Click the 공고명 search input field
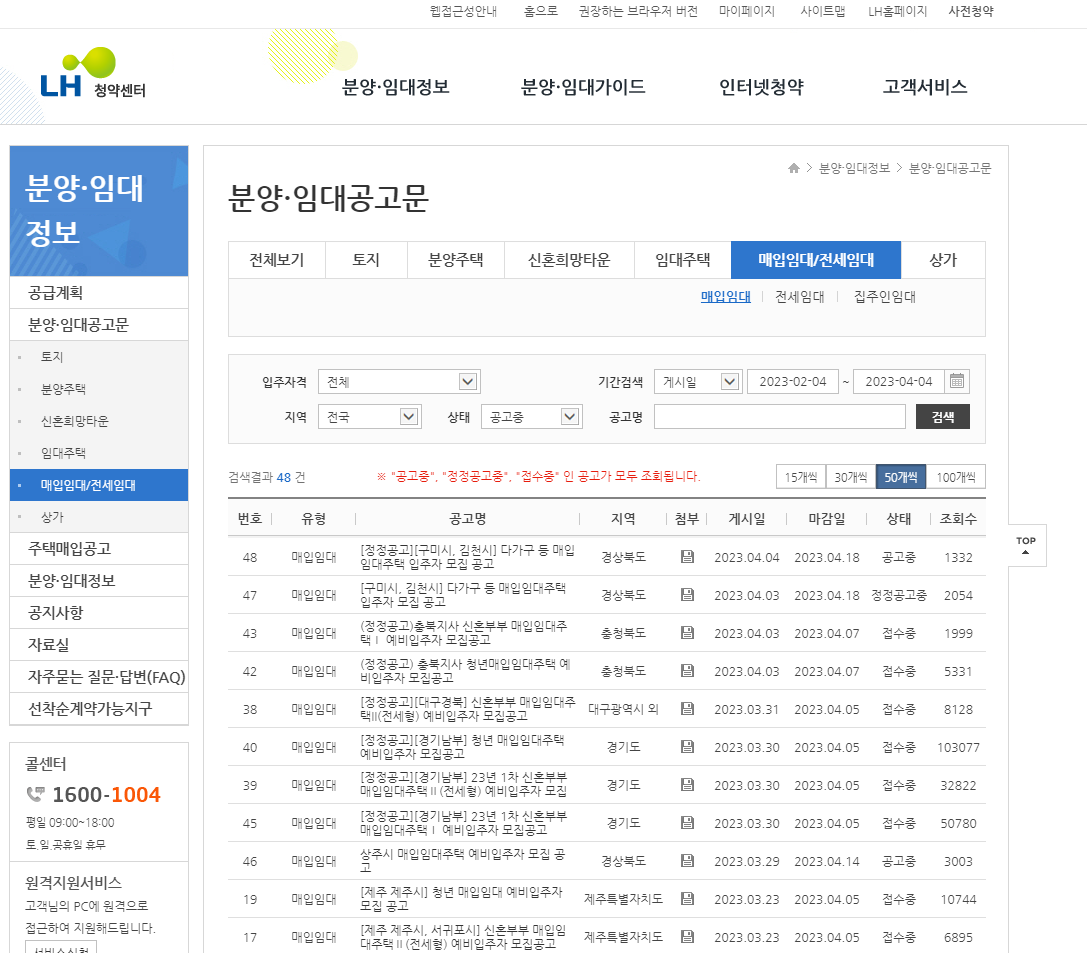Screen dimensions: 1087x953 click(x=778, y=415)
